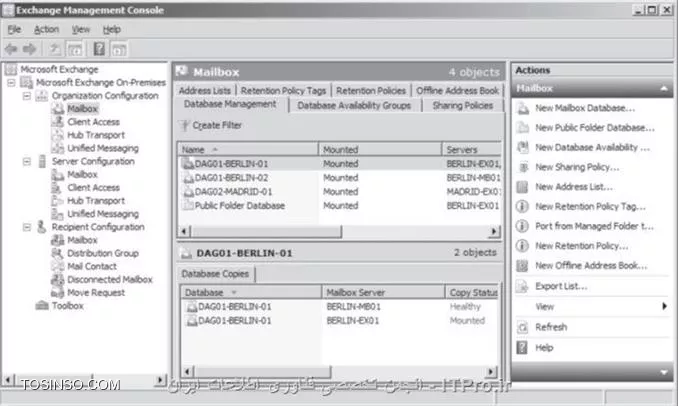Expand the View submenu arrow
678x406 pixels.
665,306
